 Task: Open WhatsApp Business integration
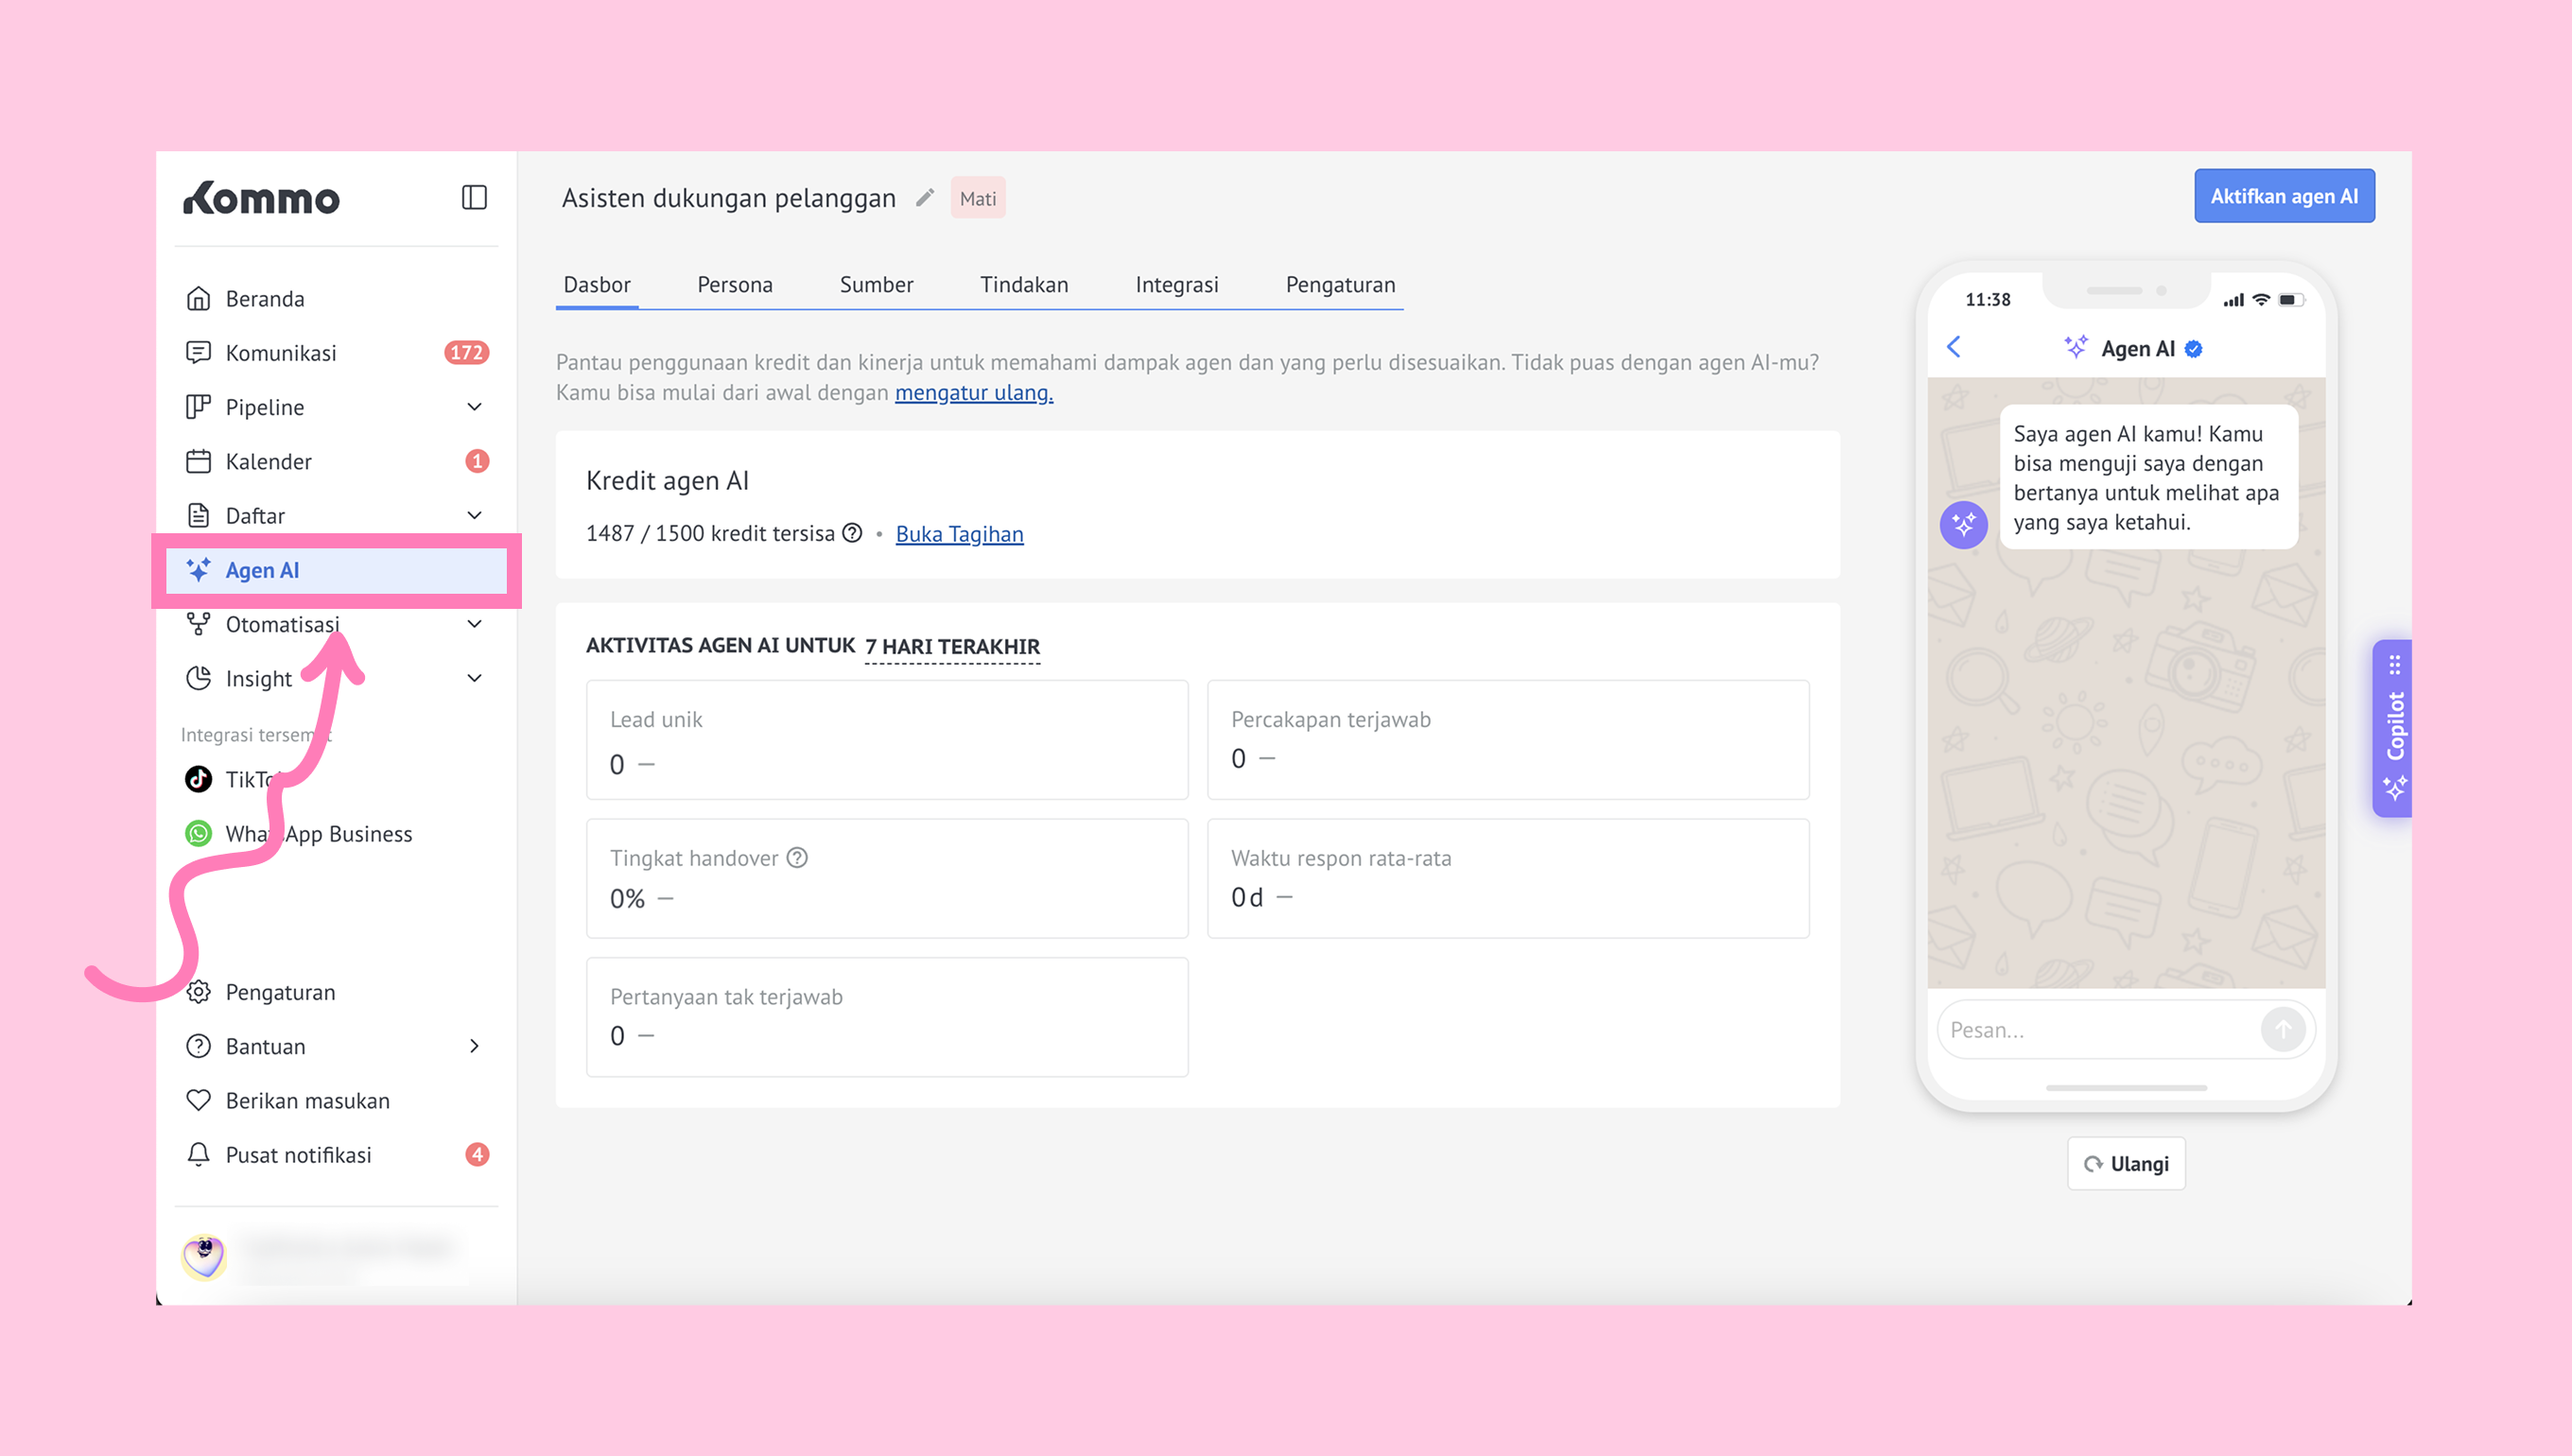point(318,833)
